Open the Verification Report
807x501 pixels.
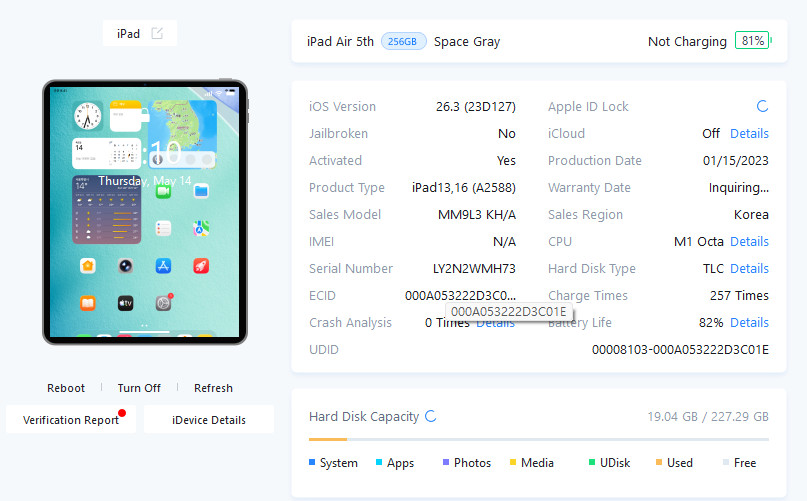click(71, 420)
